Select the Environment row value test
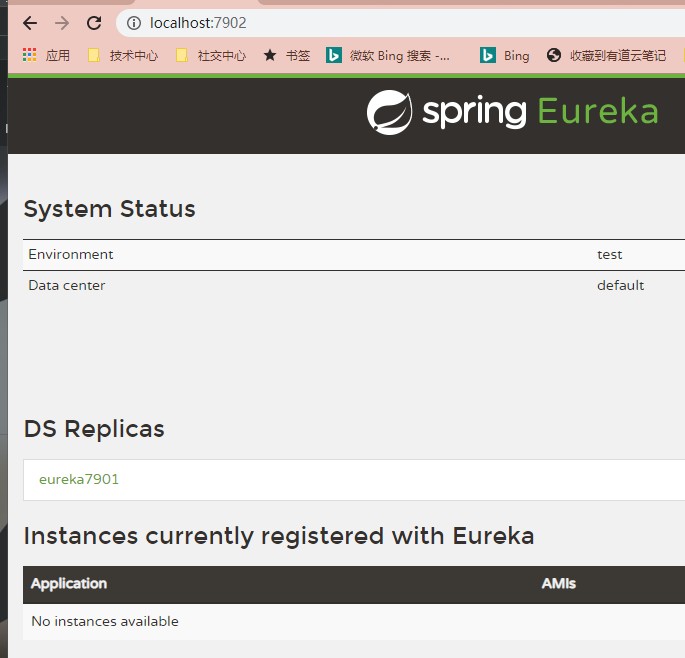This screenshot has height=658, width=685. [x=609, y=255]
